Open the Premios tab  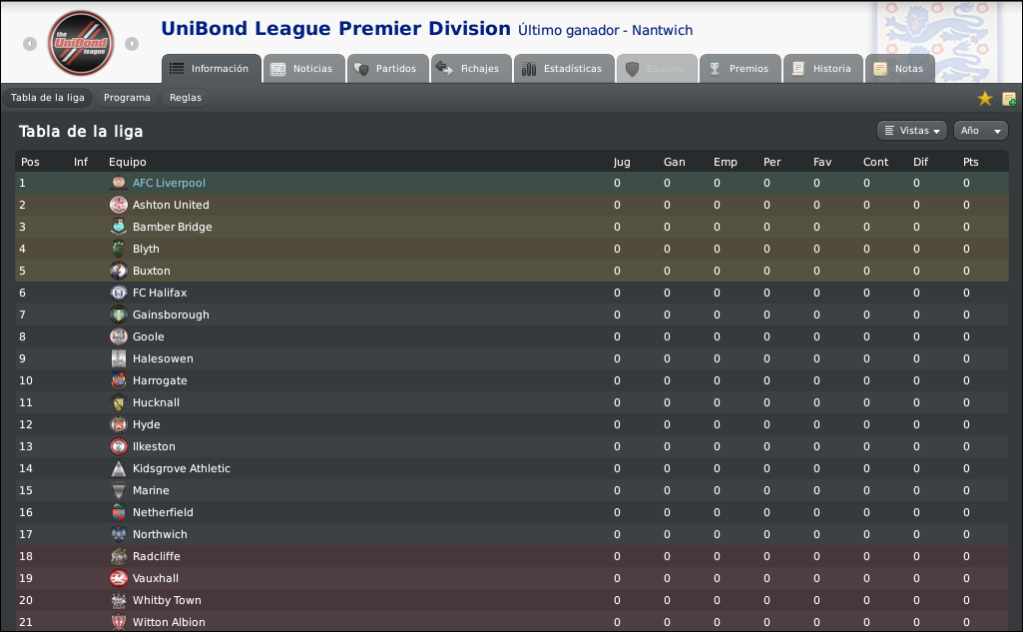coord(740,68)
